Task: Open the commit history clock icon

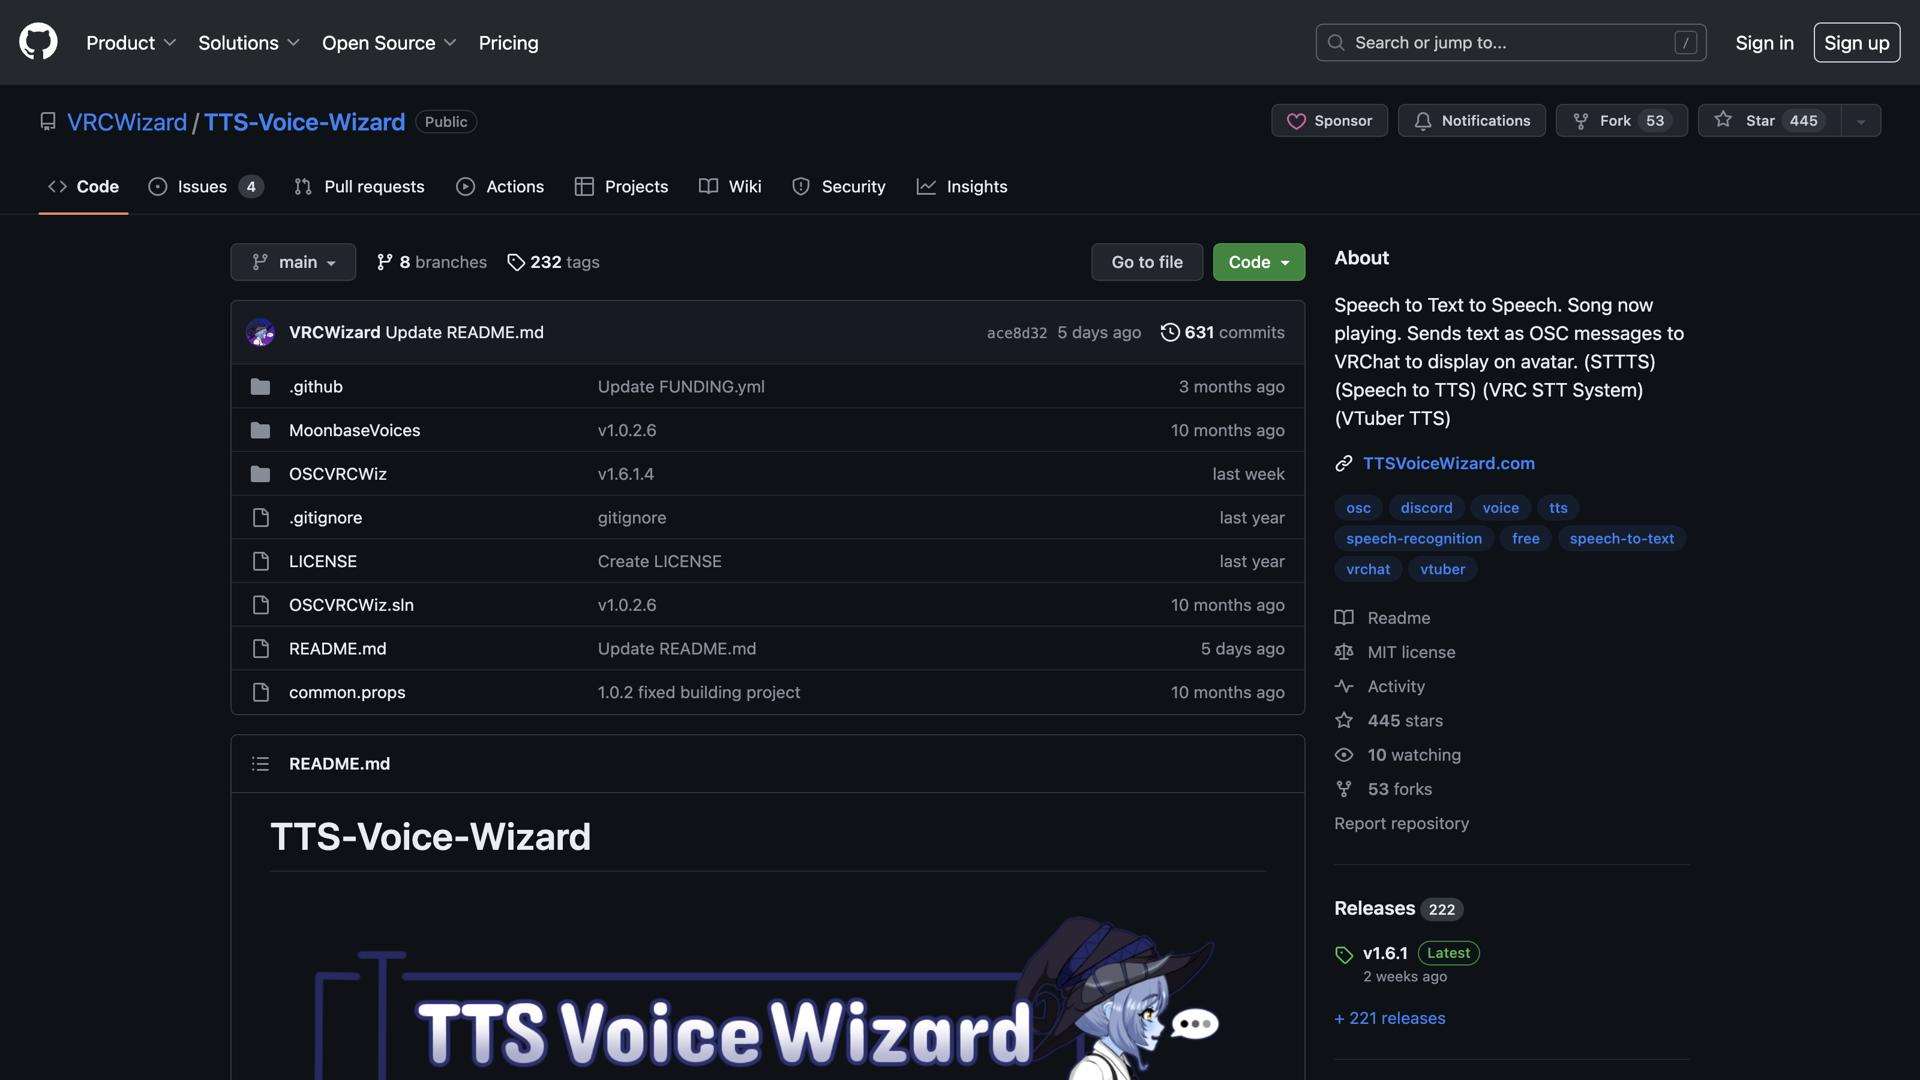Action: click(1170, 332)
